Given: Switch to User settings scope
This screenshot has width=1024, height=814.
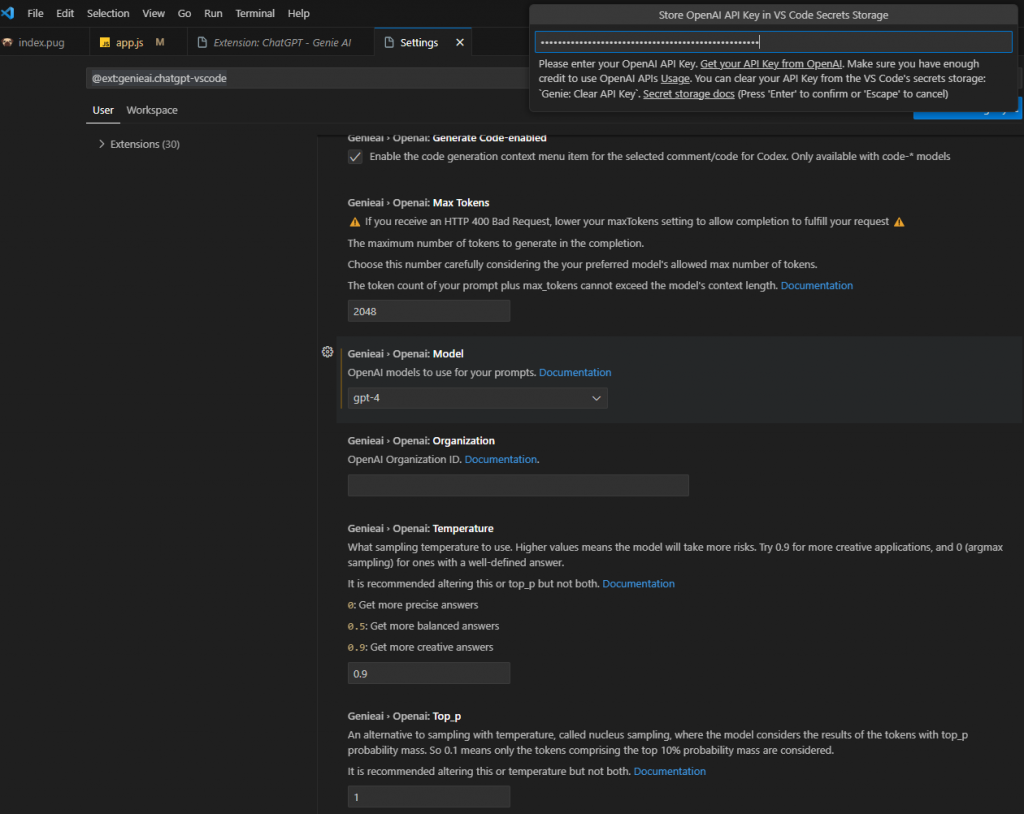Looking at the screenshot, I should (103, 110).
